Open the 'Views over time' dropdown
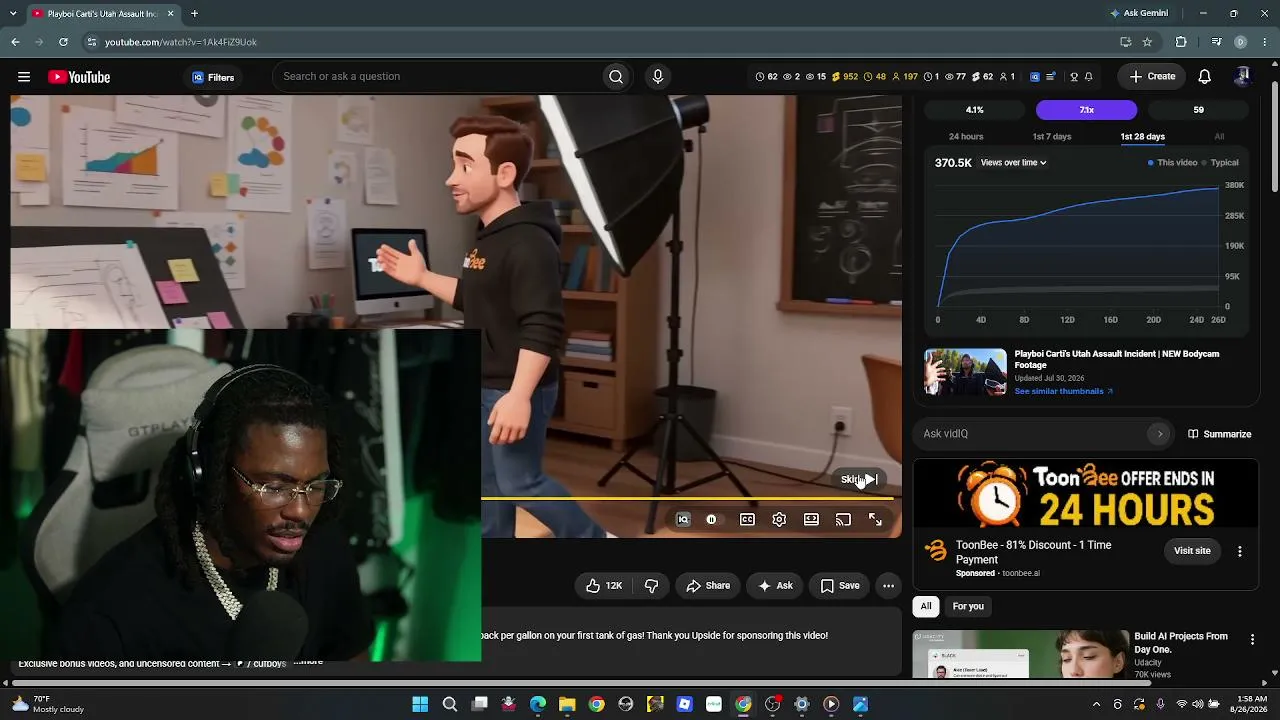 click(1013, 163)
